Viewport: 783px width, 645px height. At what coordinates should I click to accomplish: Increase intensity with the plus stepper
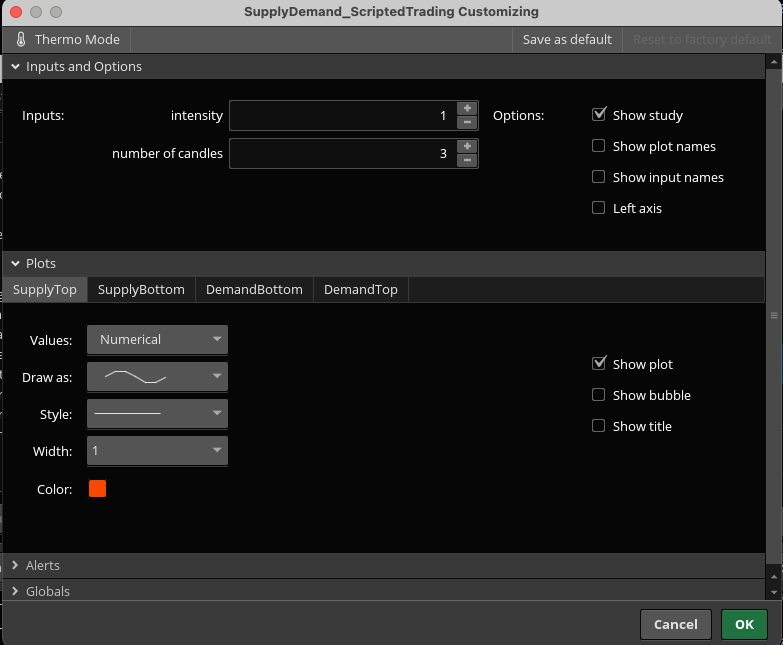coord(467,108)
